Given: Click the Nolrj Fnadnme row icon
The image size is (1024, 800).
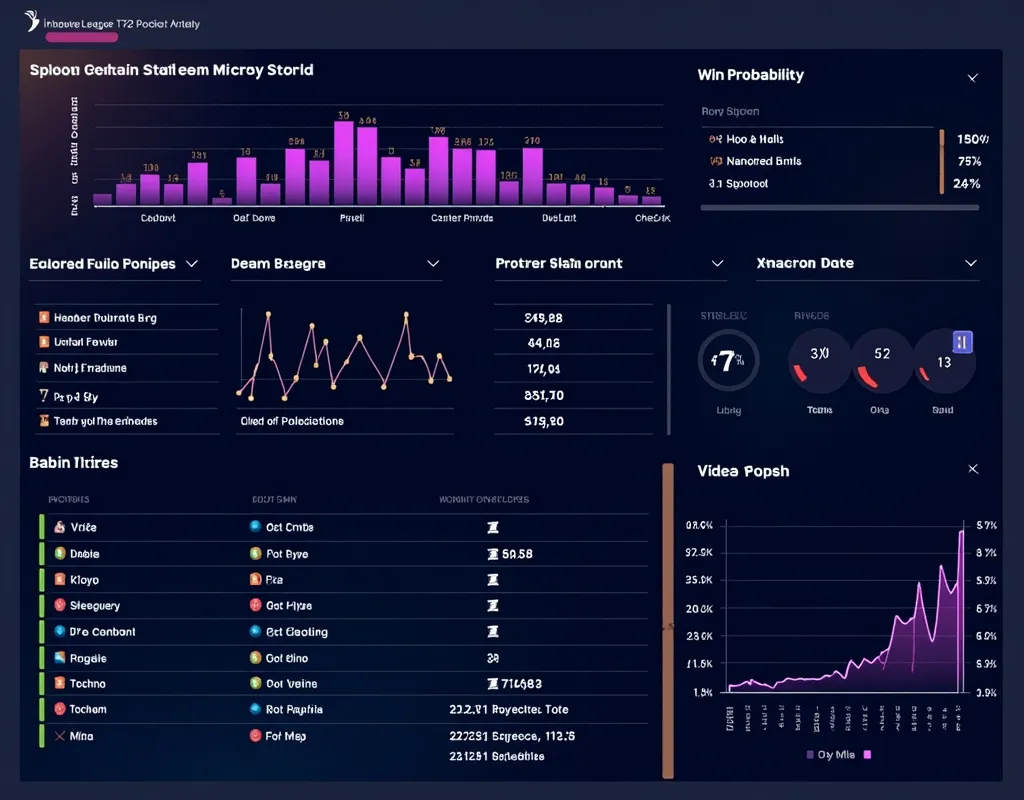Looking at the screenshot, I should pos(44,368).
